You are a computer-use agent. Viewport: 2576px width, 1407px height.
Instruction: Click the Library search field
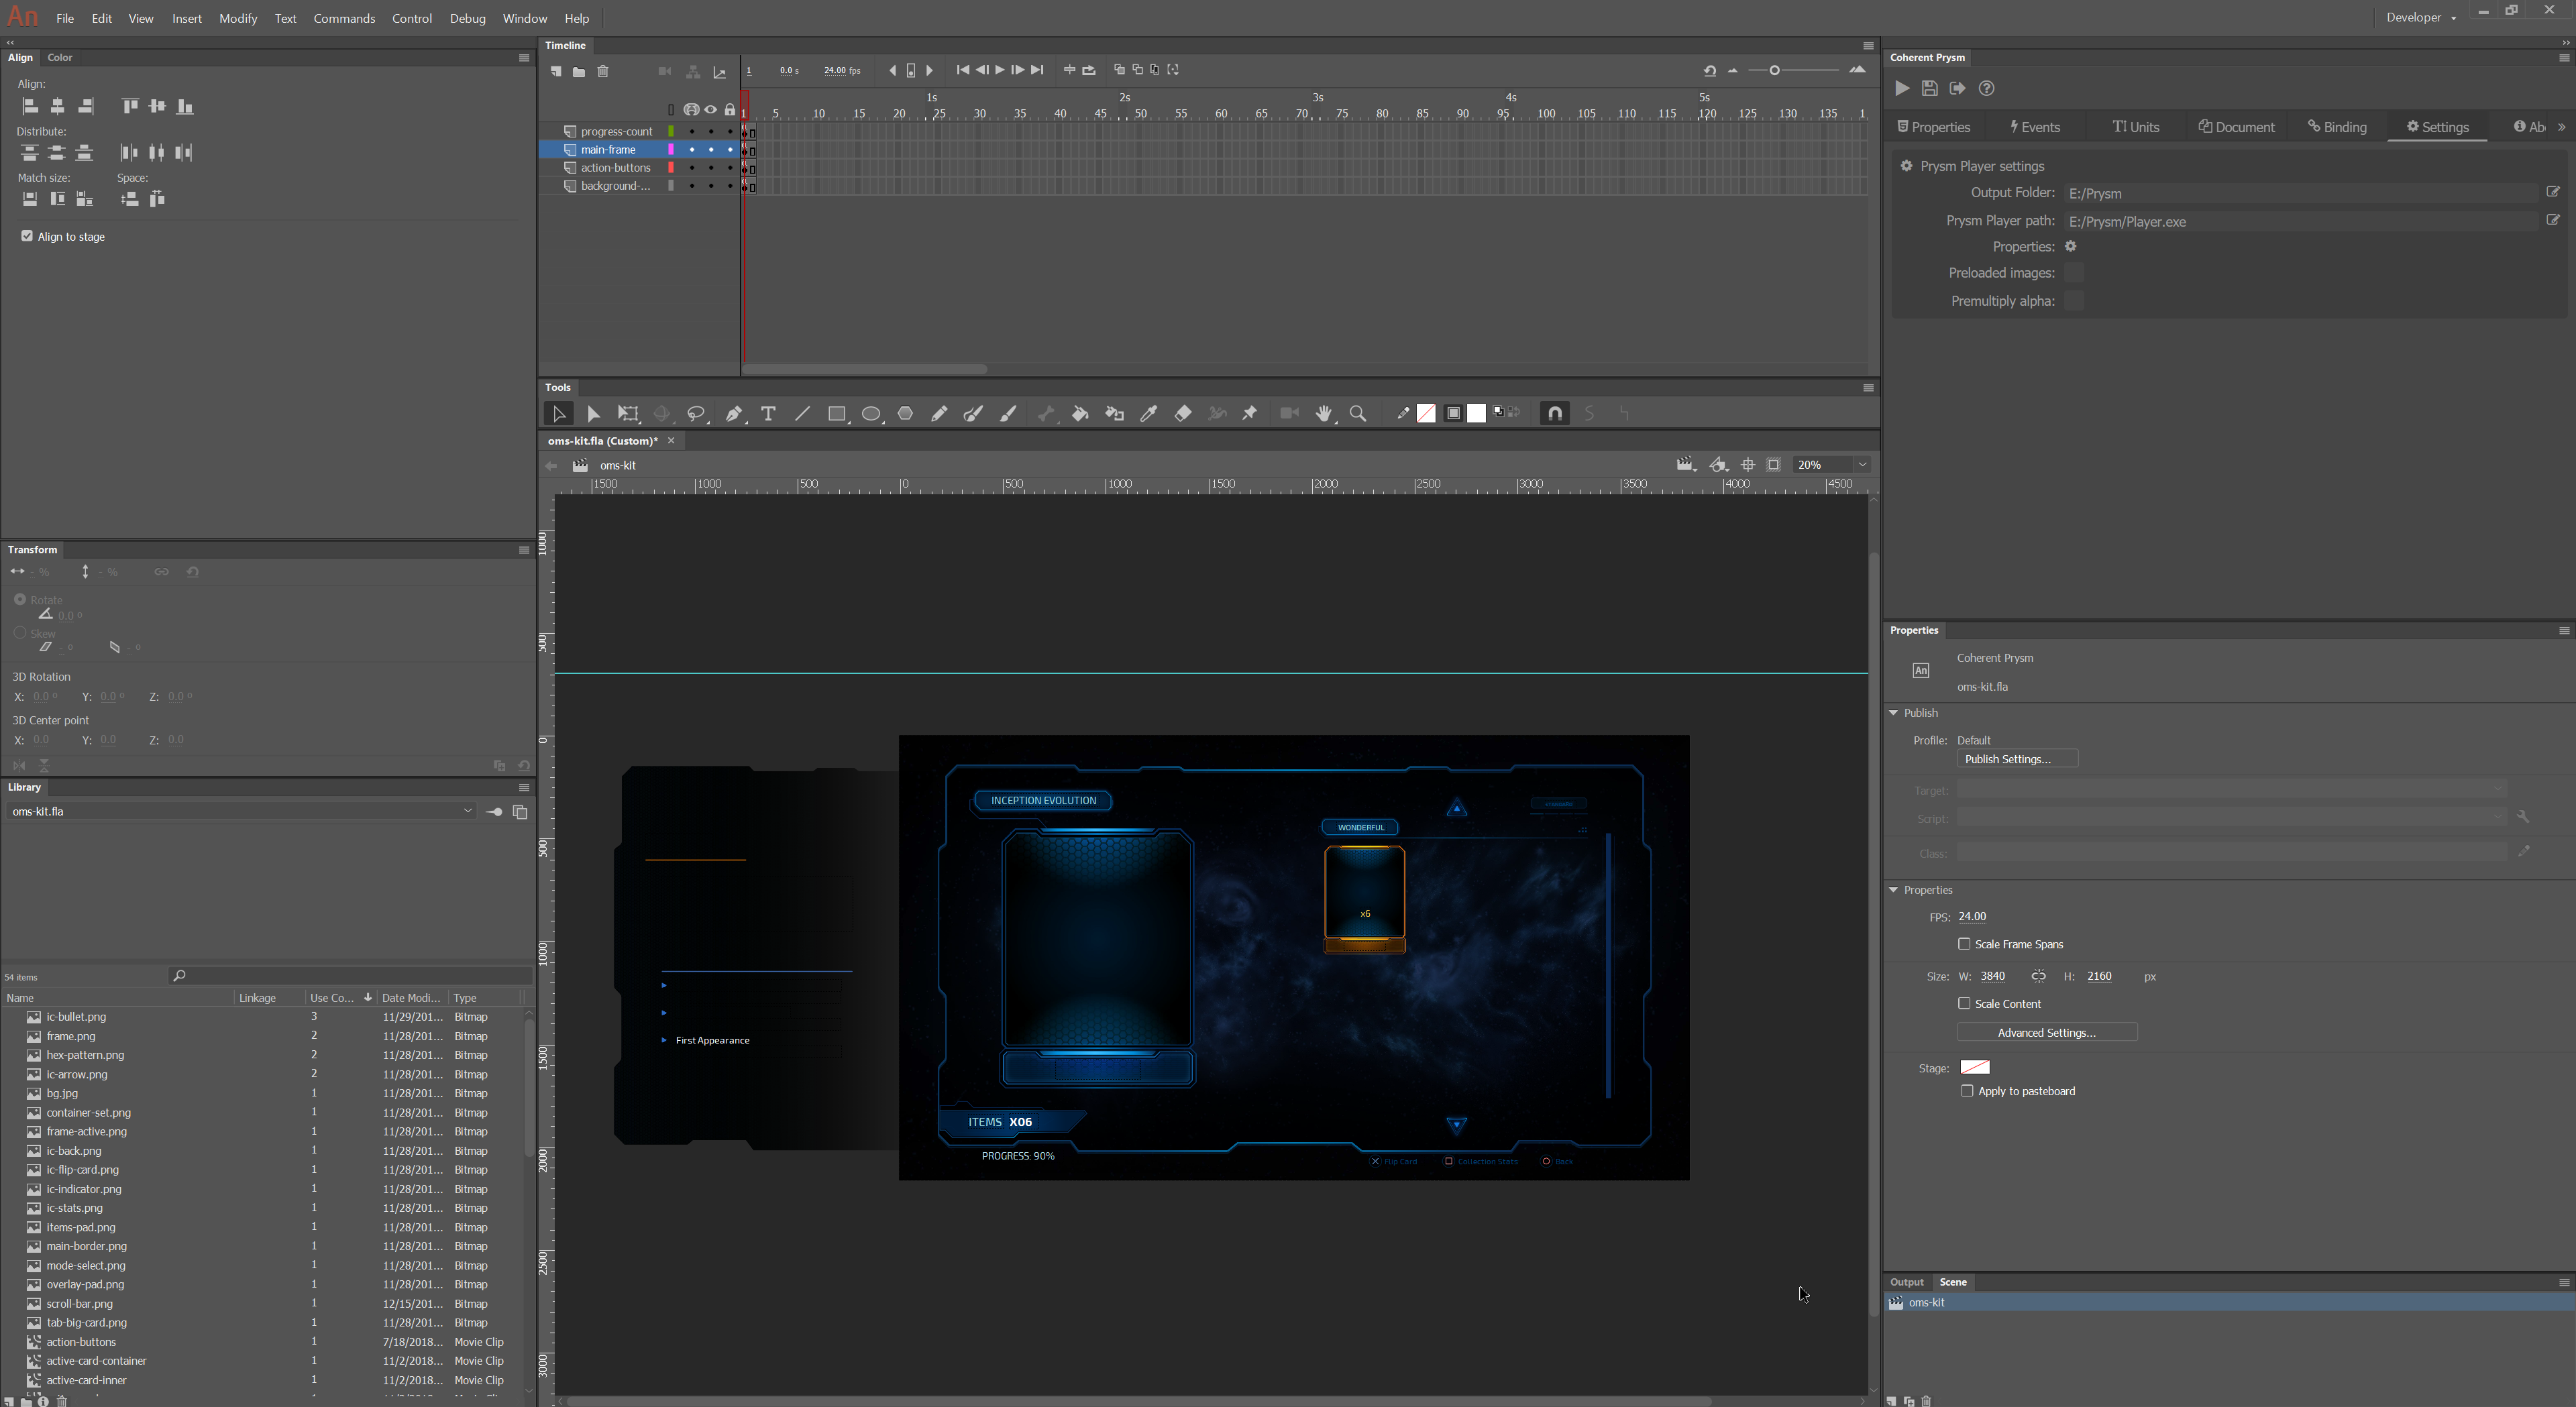(350, 976)
